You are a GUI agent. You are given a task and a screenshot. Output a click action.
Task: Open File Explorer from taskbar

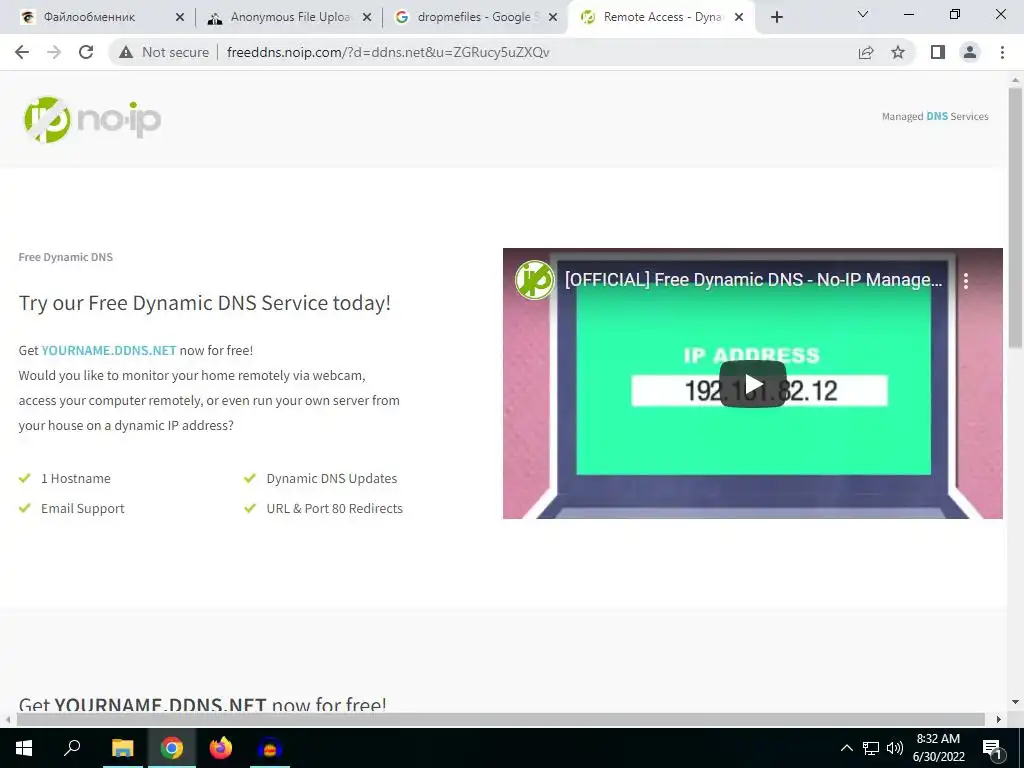(x=122, y=748)
